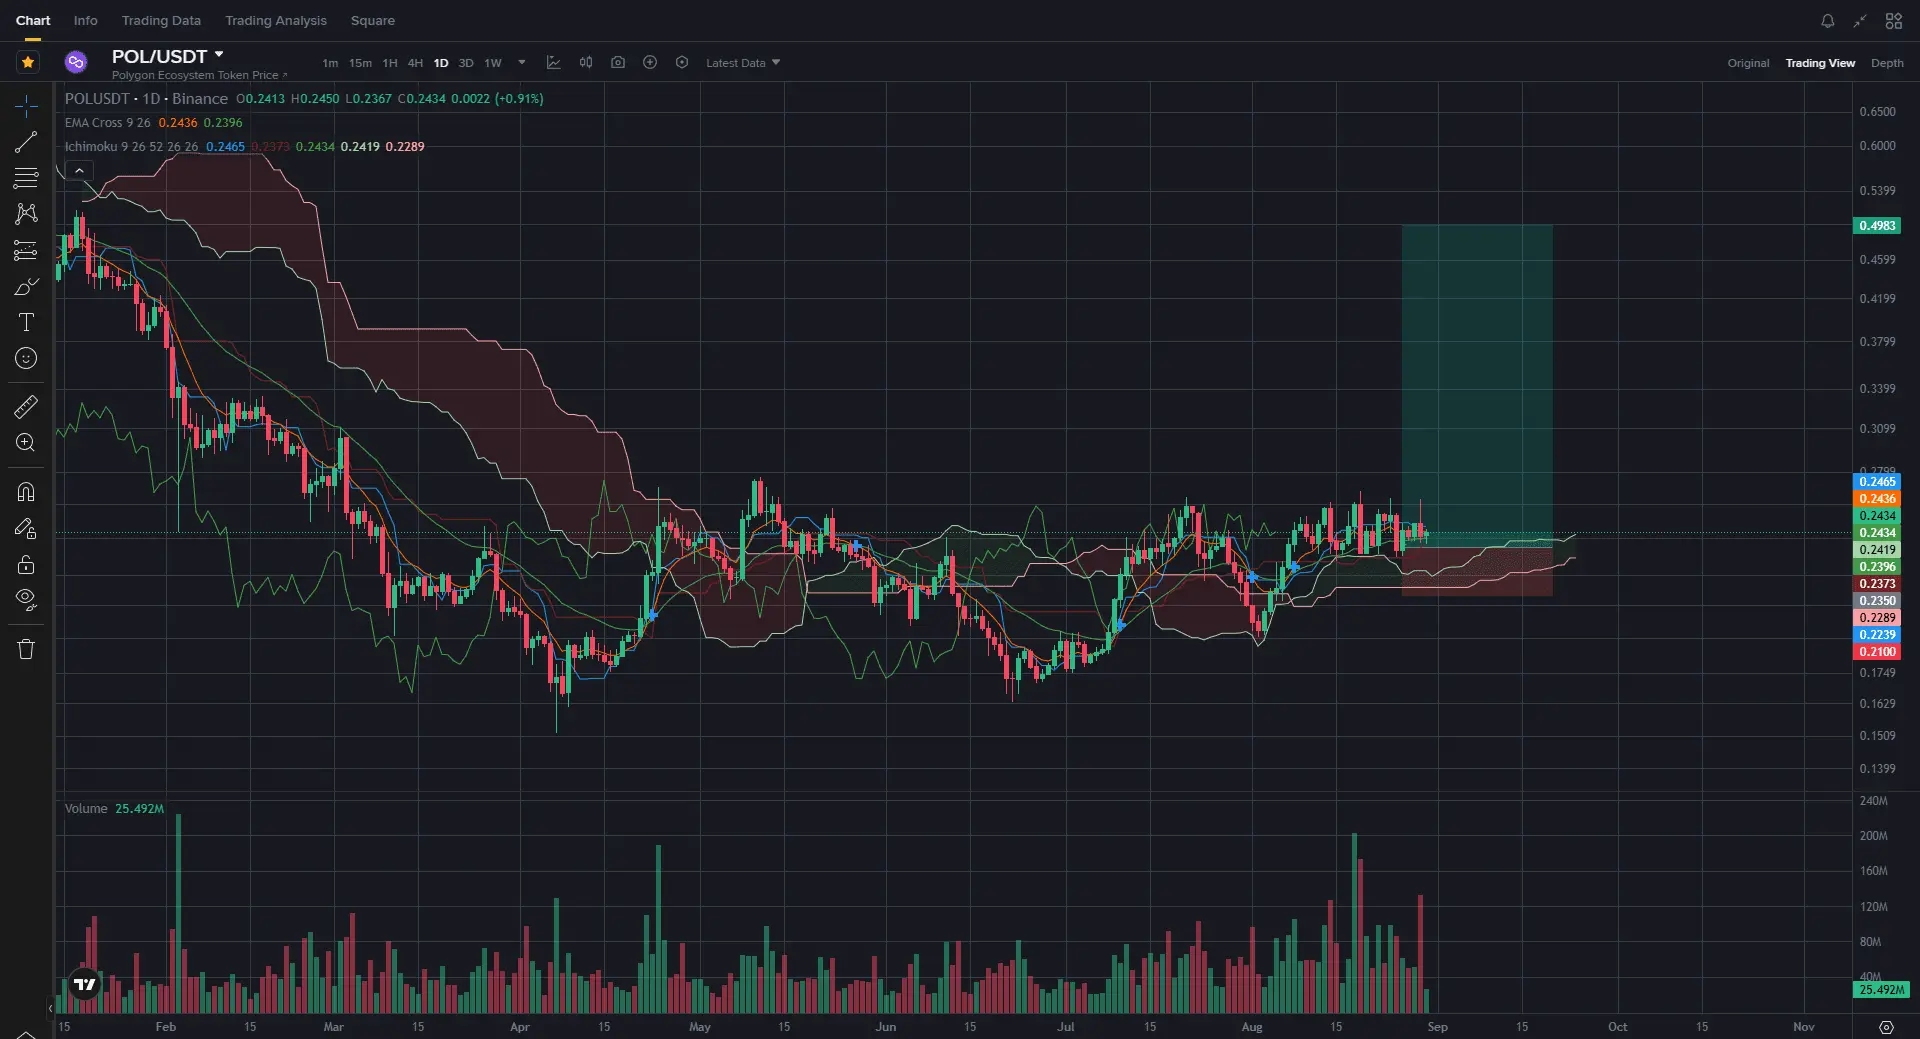The image size is (1920, 1039).
Task: Remove drawings with the trash icon
Action: [x=27, y=649]
